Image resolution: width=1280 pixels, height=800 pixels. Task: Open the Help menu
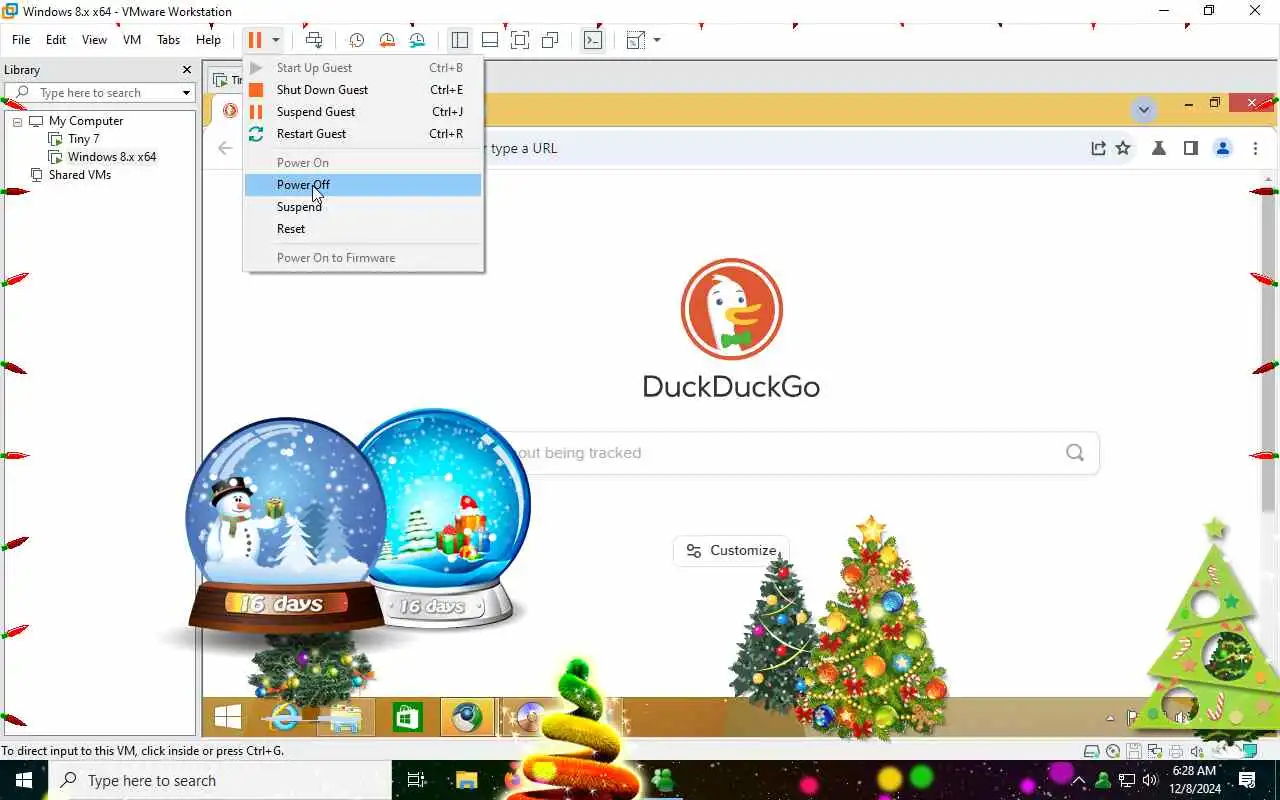click(208, 40)
